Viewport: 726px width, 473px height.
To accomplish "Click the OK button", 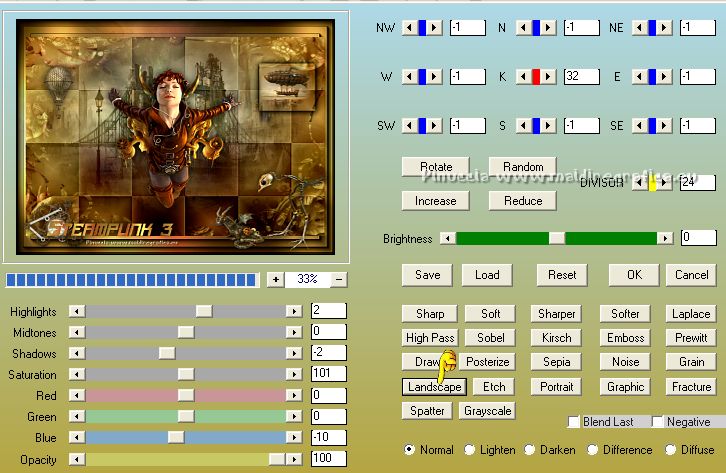I will coord(634,275).
